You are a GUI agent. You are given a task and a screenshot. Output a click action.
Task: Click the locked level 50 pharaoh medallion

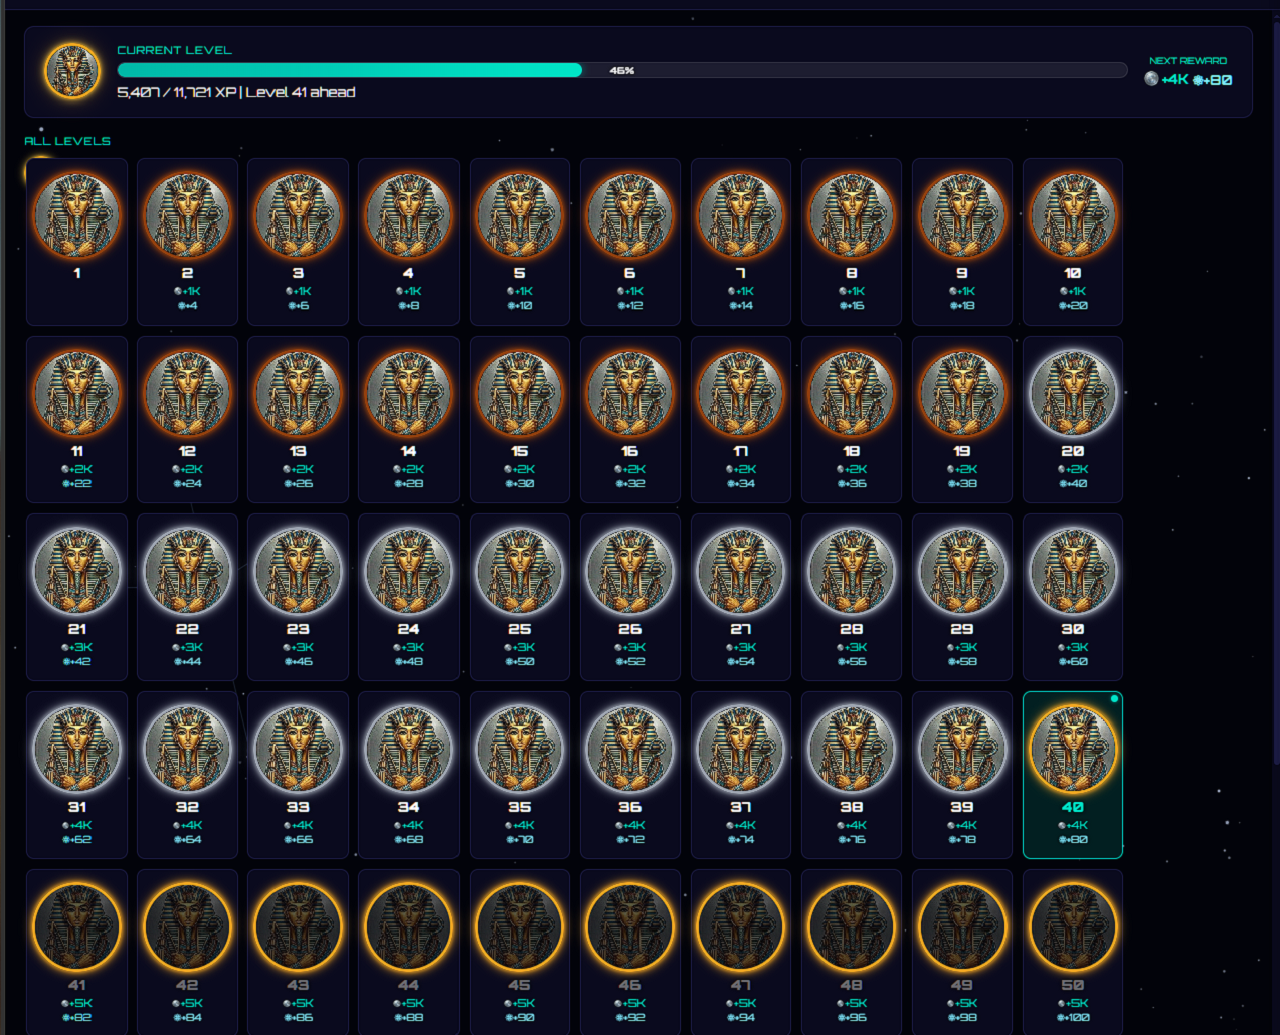pyautogui.click(x=1072, y=928)
